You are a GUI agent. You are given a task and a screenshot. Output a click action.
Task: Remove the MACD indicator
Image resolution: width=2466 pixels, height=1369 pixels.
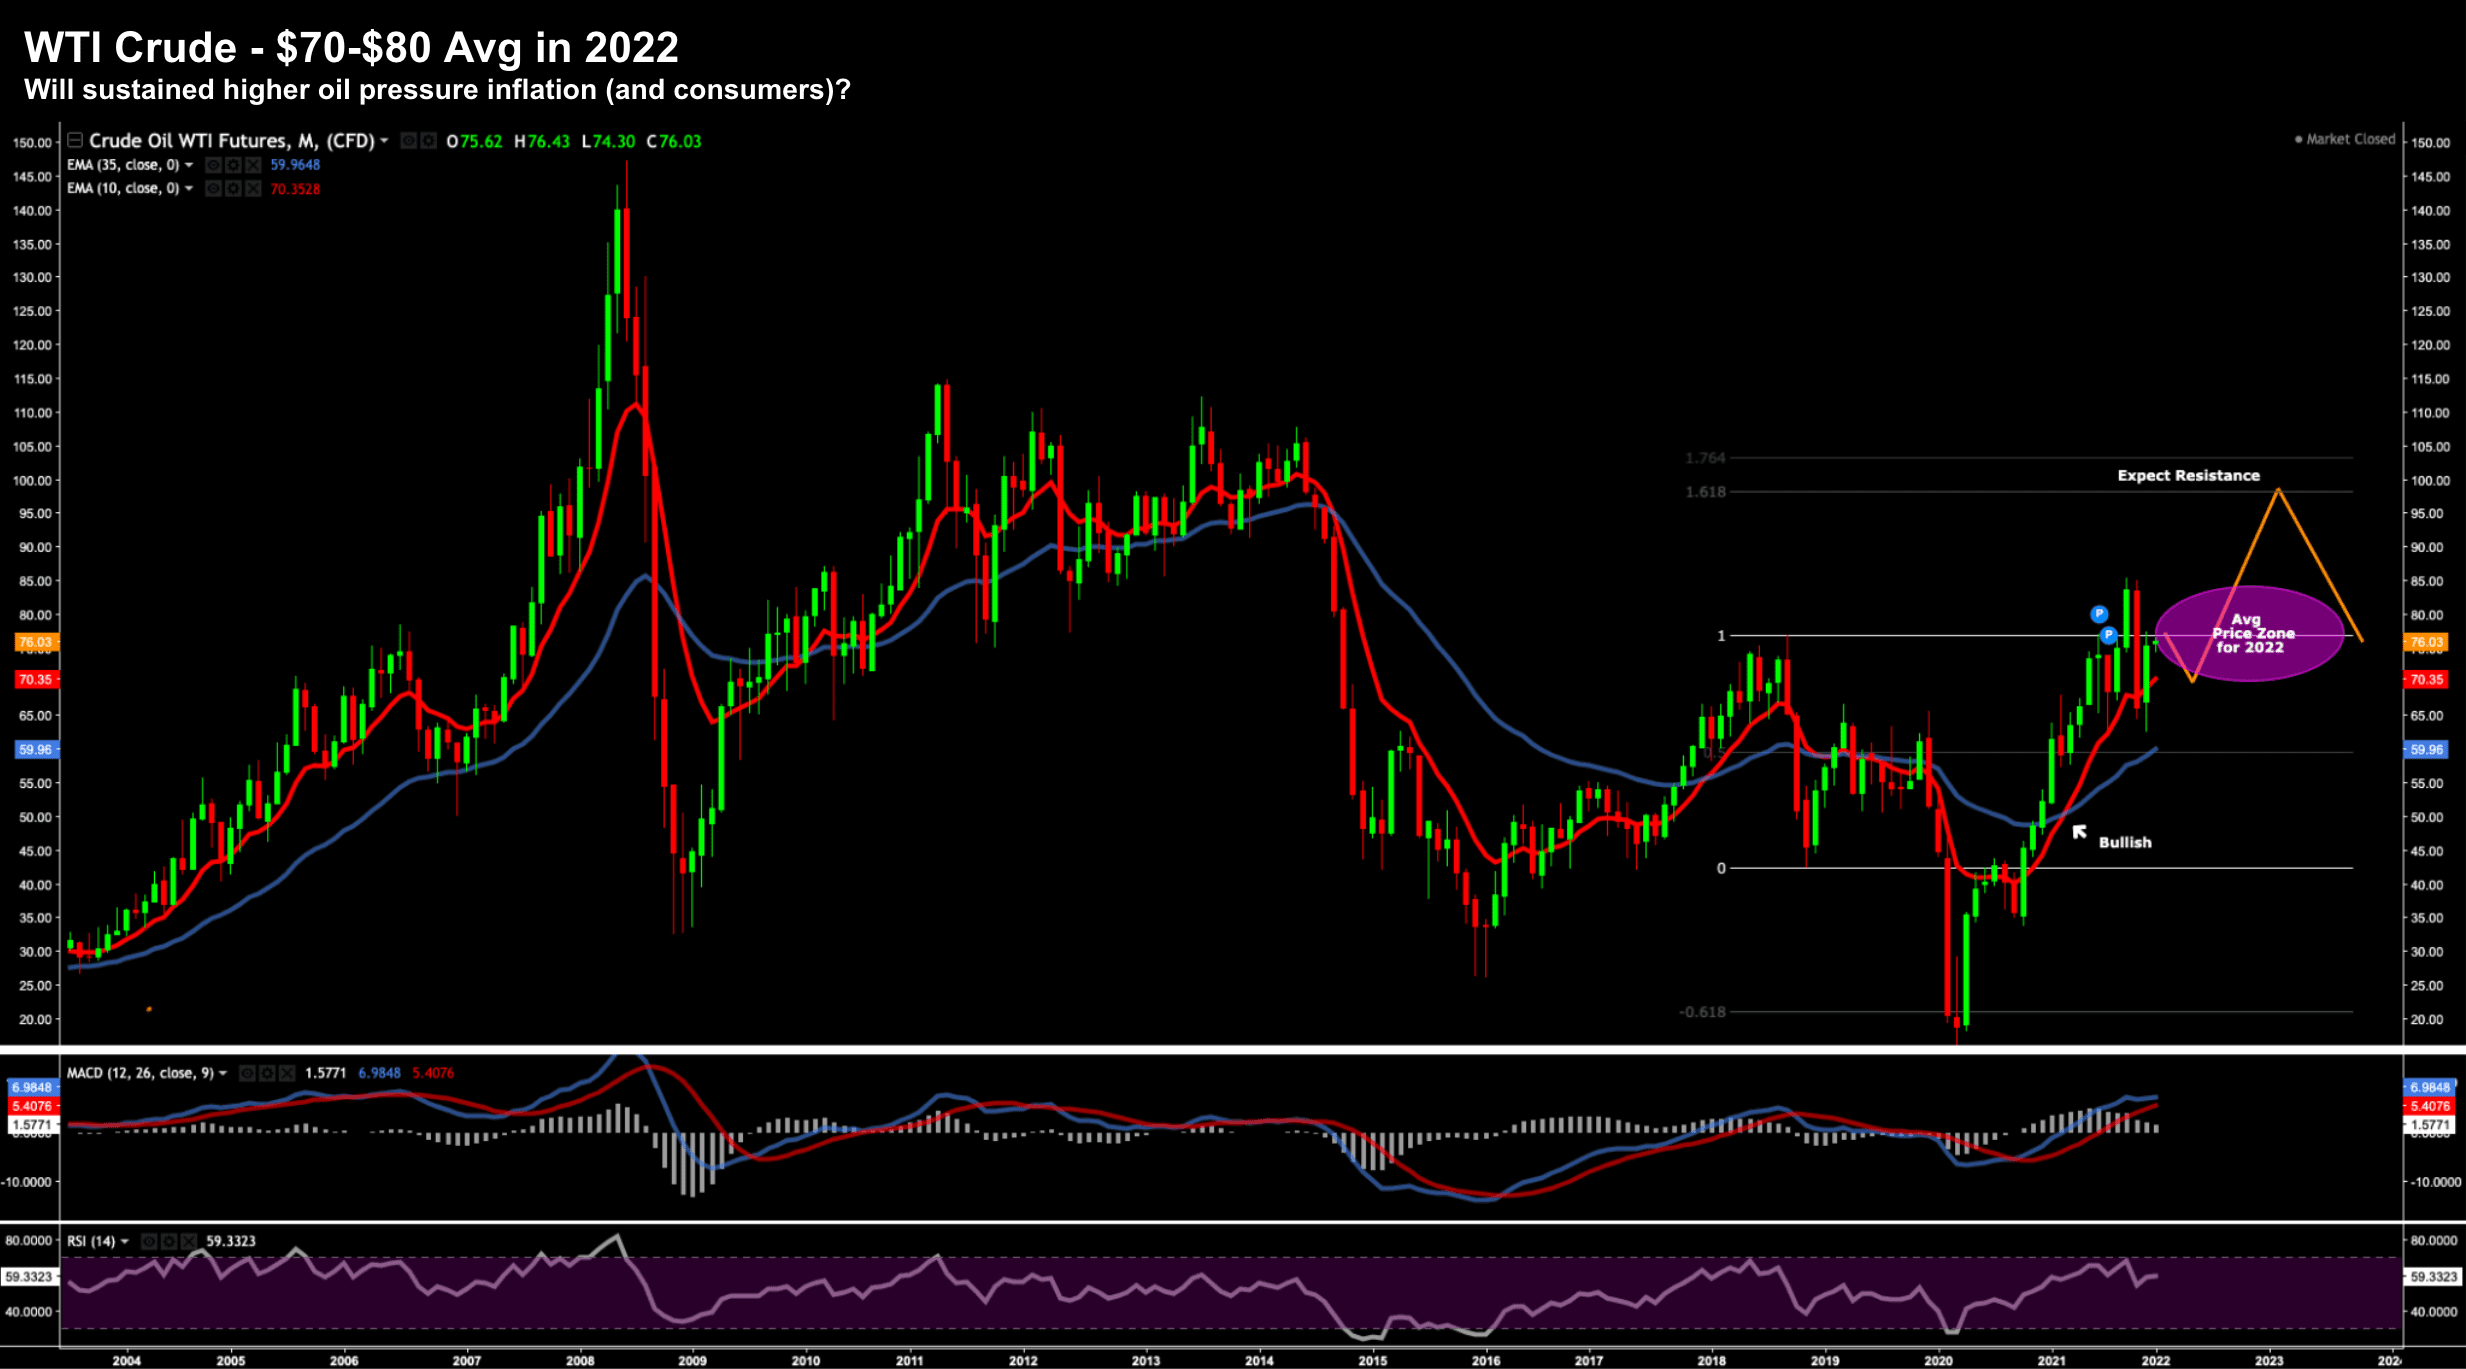(x=287, y=1073)
